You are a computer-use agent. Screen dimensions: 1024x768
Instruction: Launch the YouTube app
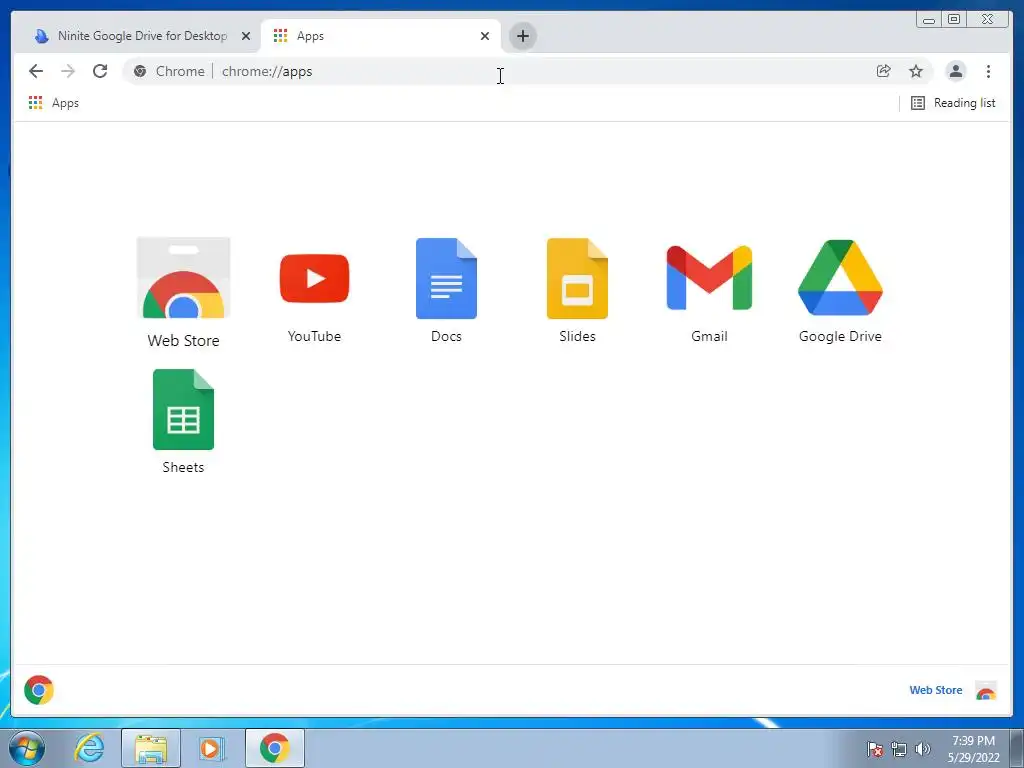coord(314,279)
